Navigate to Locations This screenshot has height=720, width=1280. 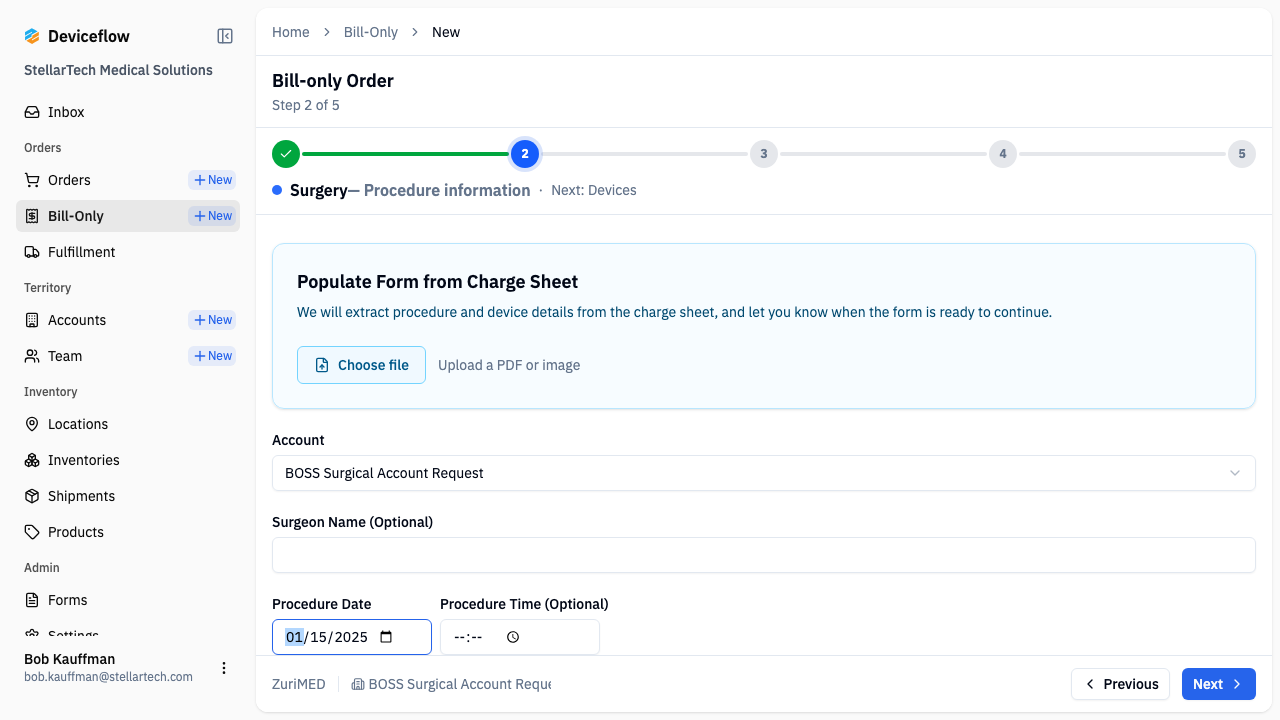[x=128, y=424]
